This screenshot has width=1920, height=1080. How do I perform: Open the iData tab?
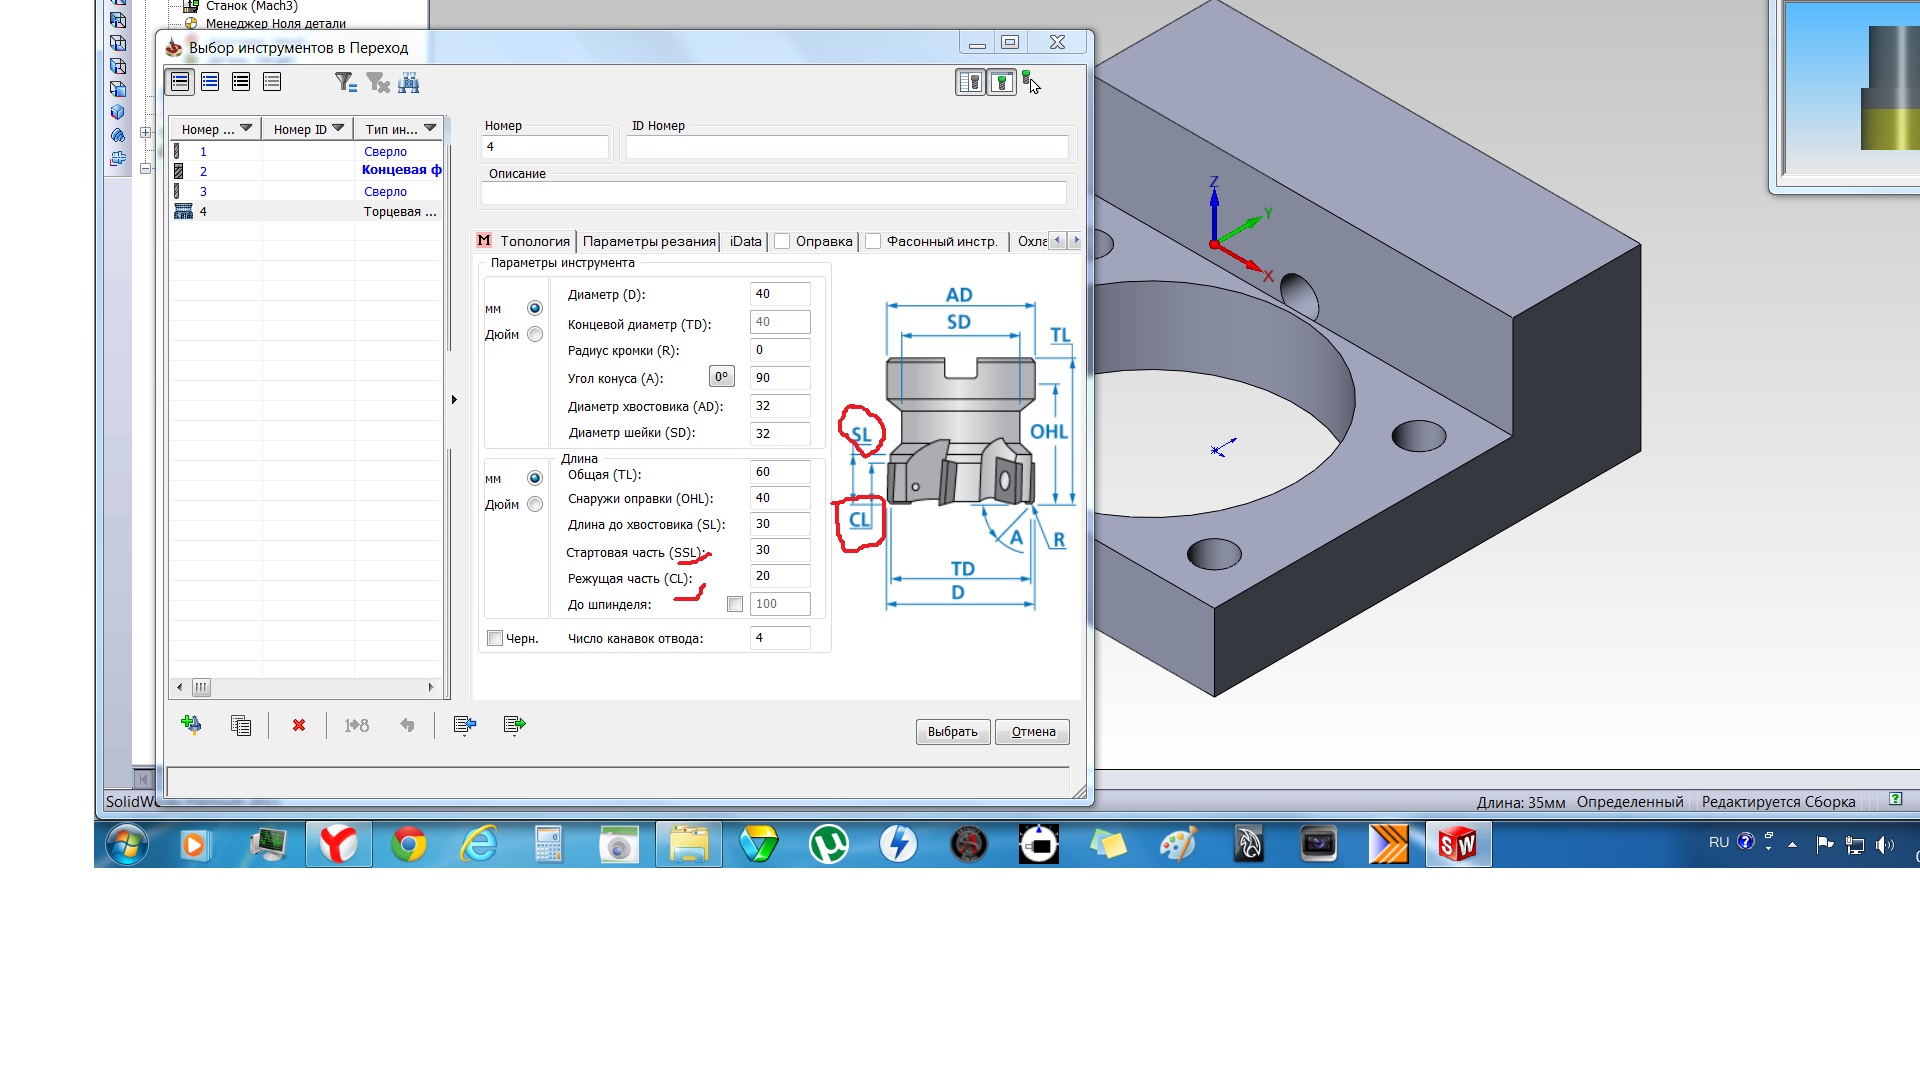[745, 241]
